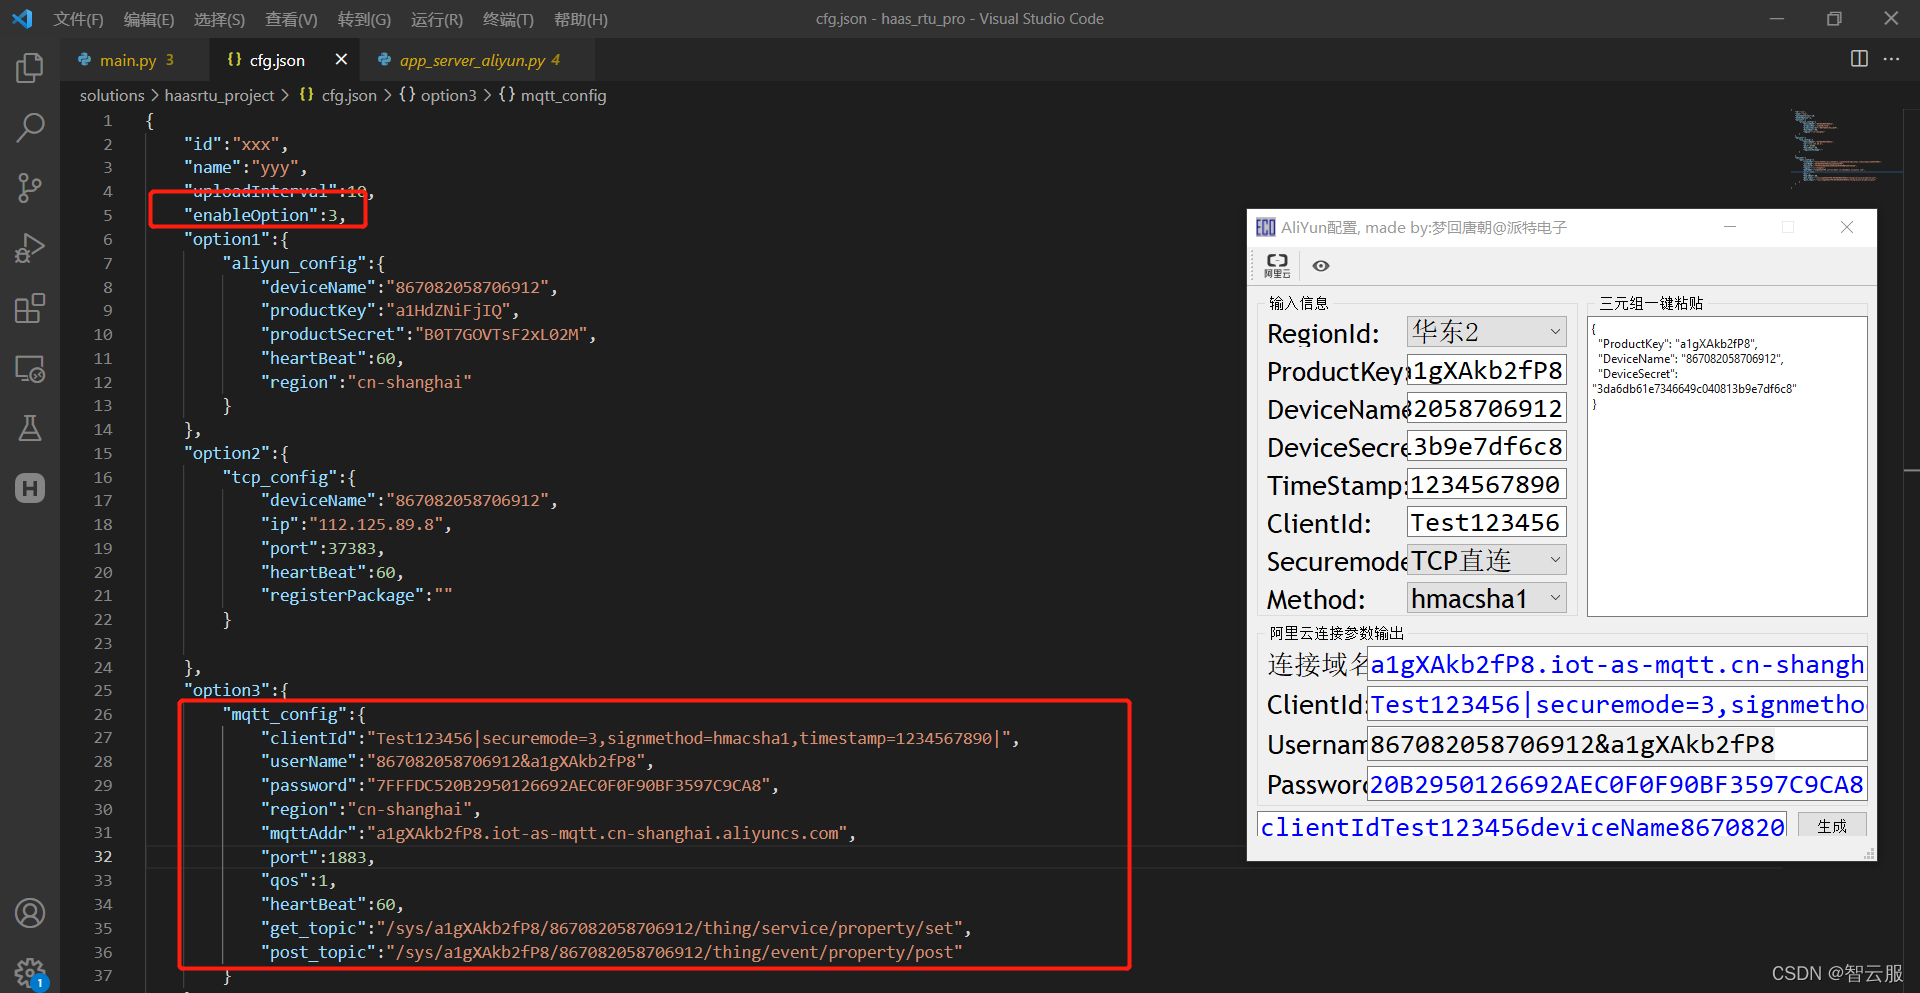Open the Manage gear icon
Viewport: 1920px width, 993px height.
[30, 972]
